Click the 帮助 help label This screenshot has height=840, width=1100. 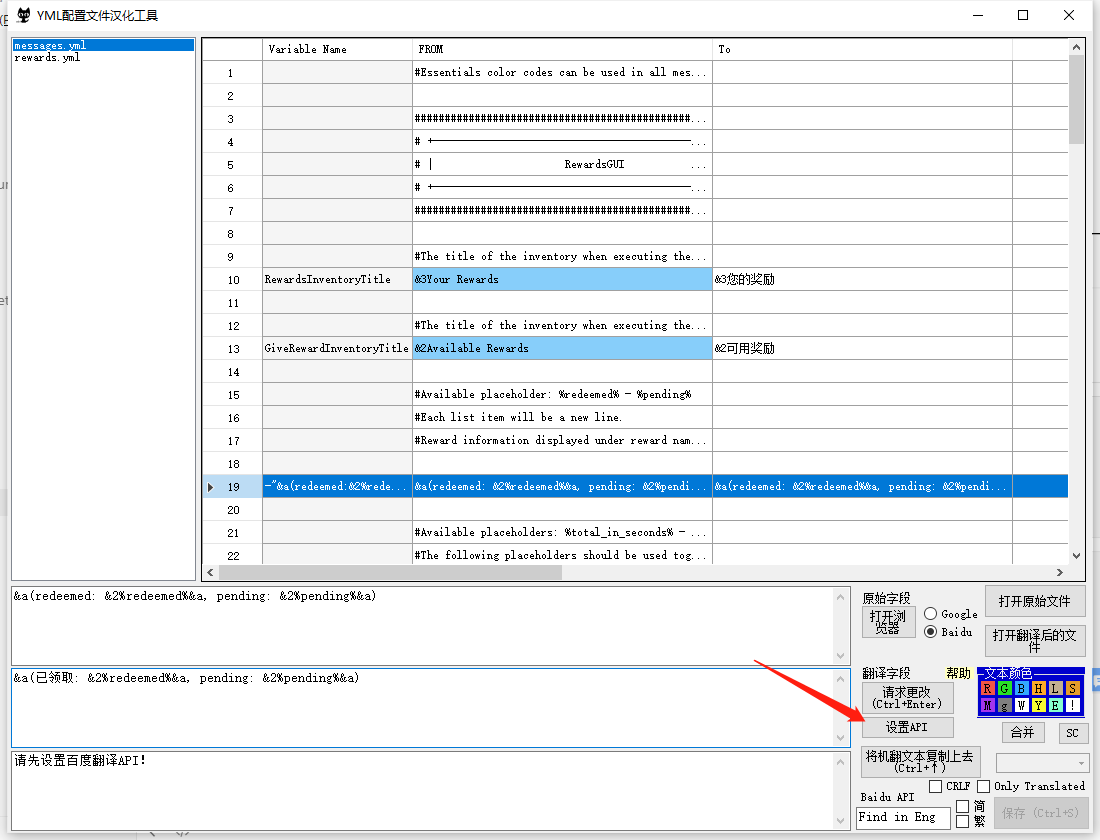pyautogui.click(x=958, y=673)
